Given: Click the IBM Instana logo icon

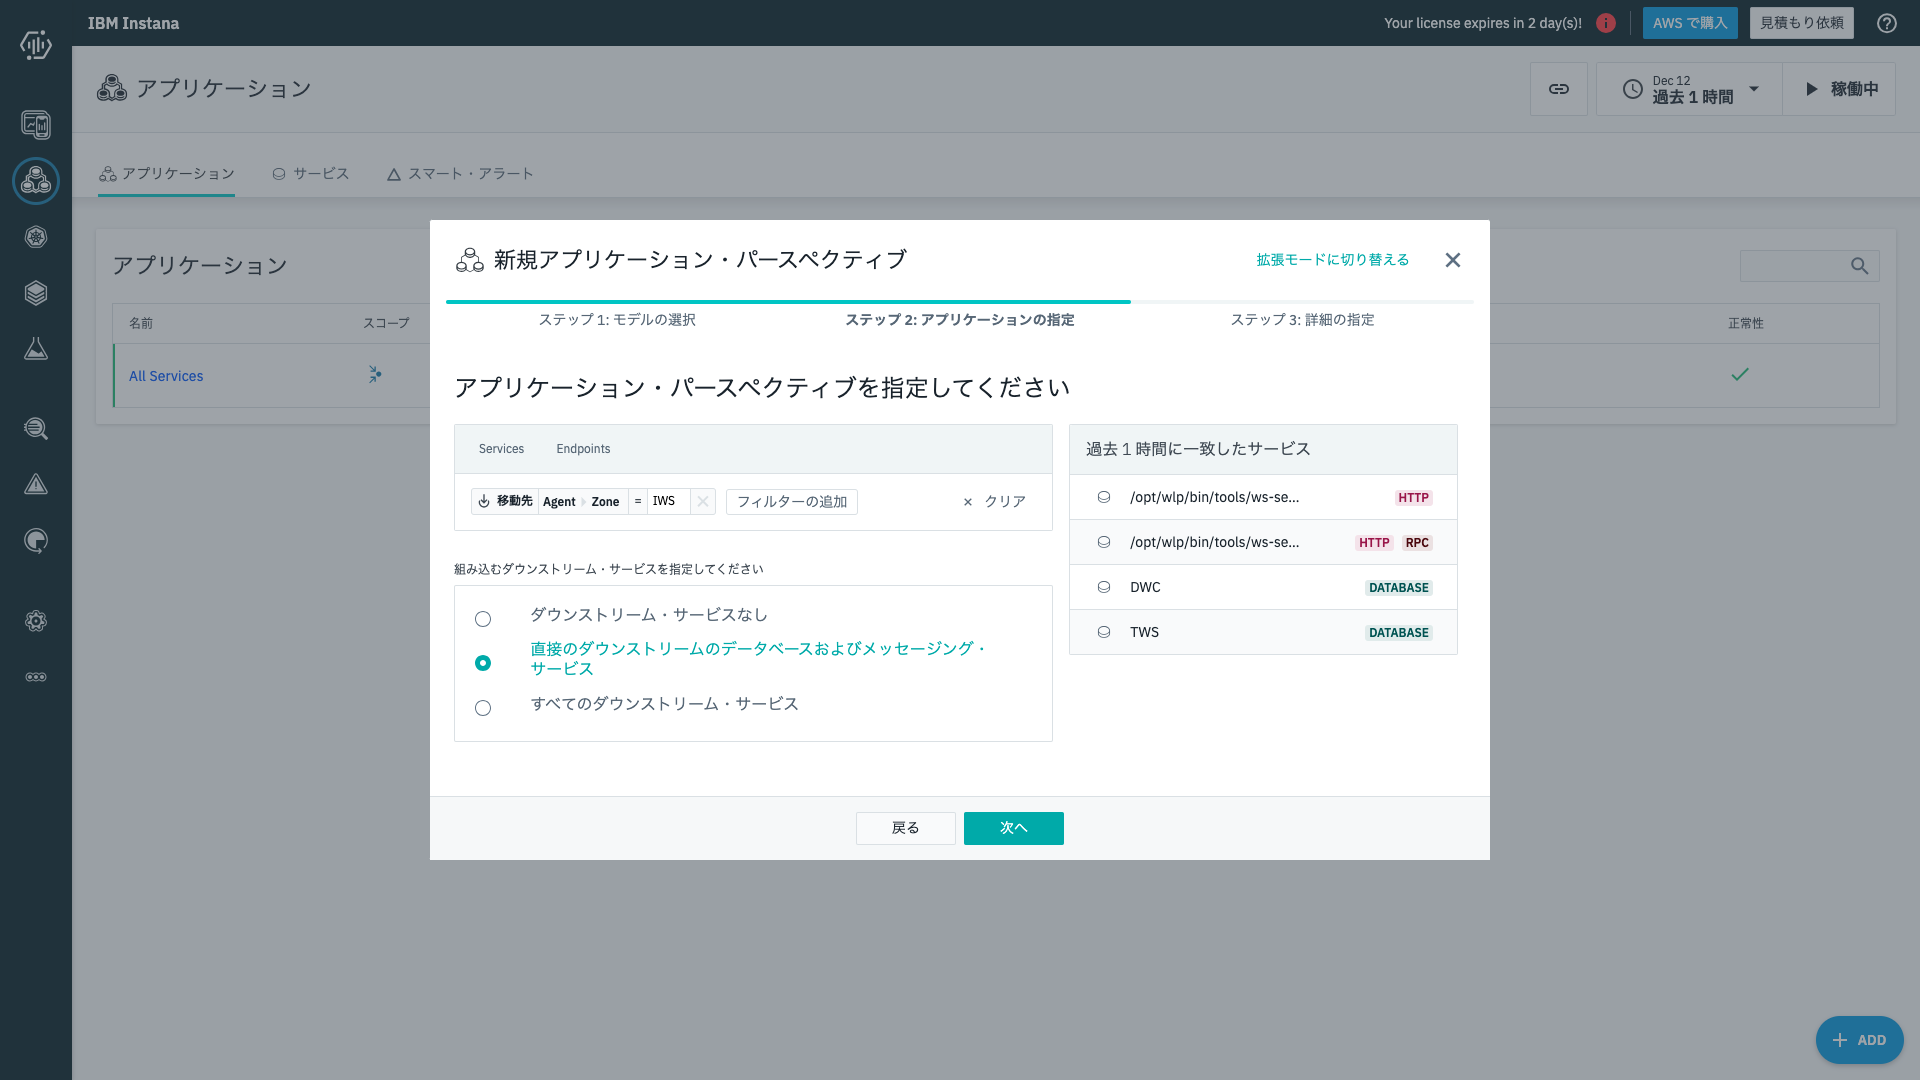Looking at the screenshot, I should coord(36,46).
